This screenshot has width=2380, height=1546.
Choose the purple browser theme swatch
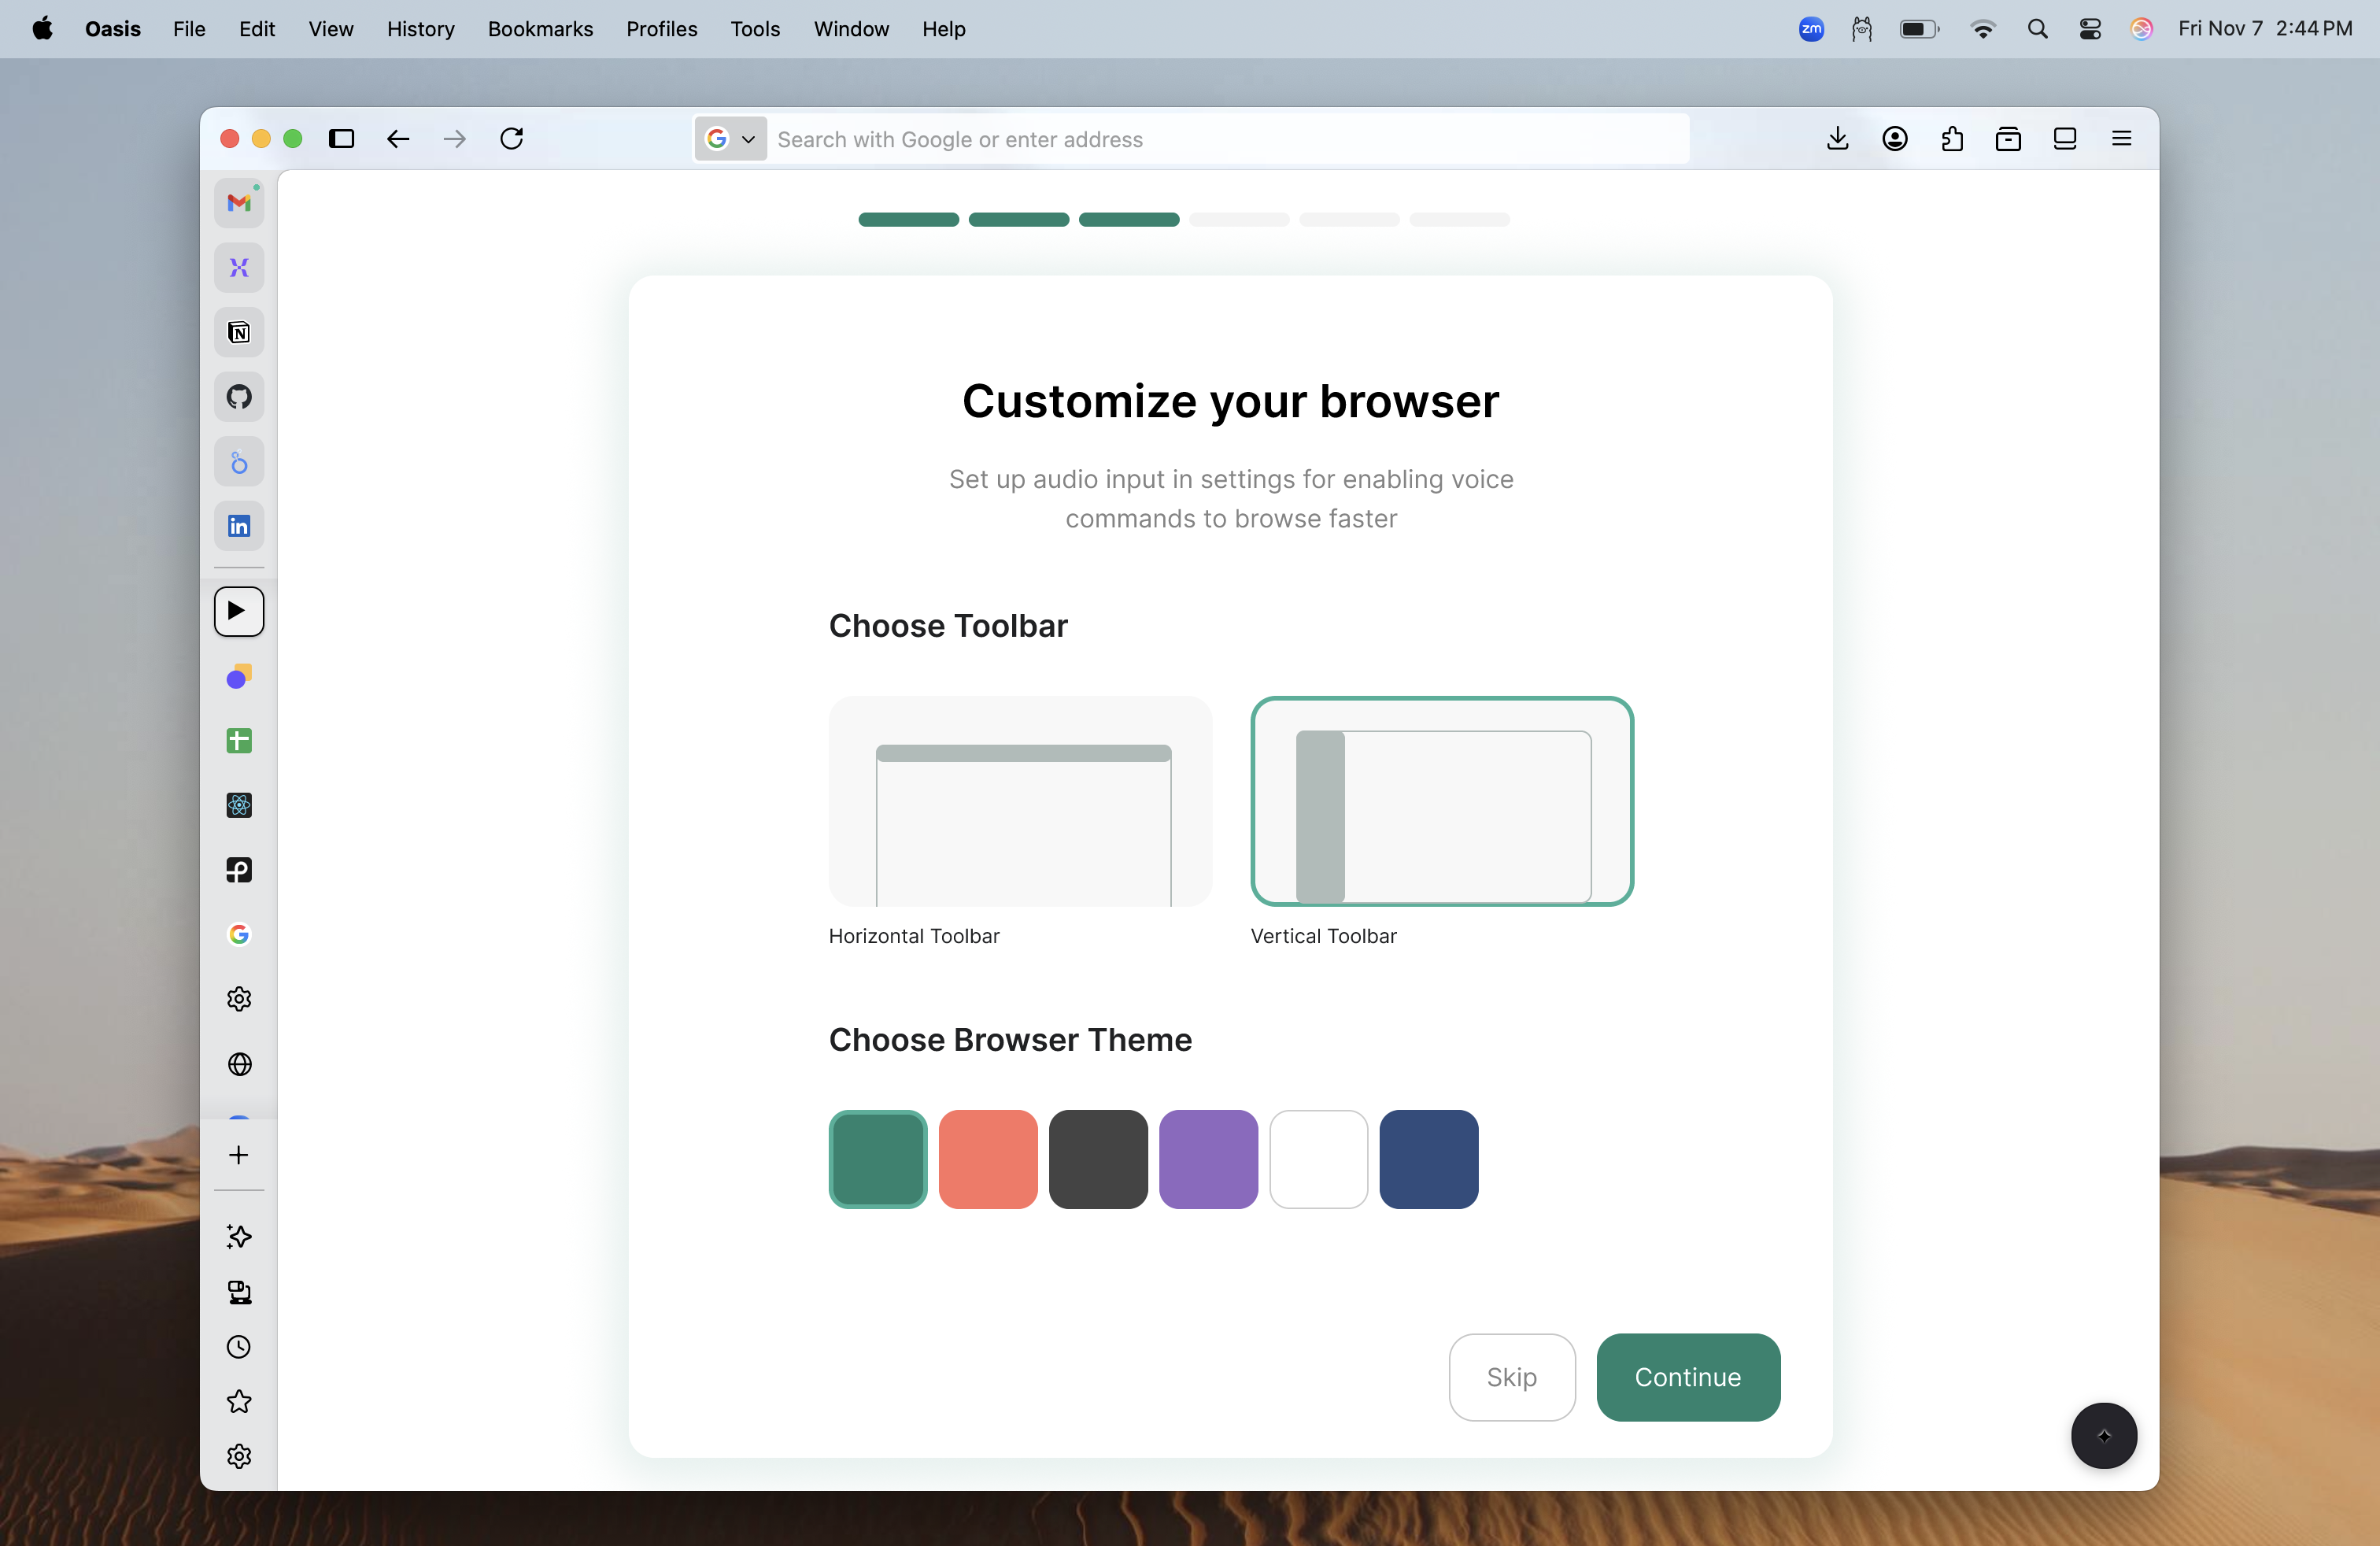[1208, 1159]
